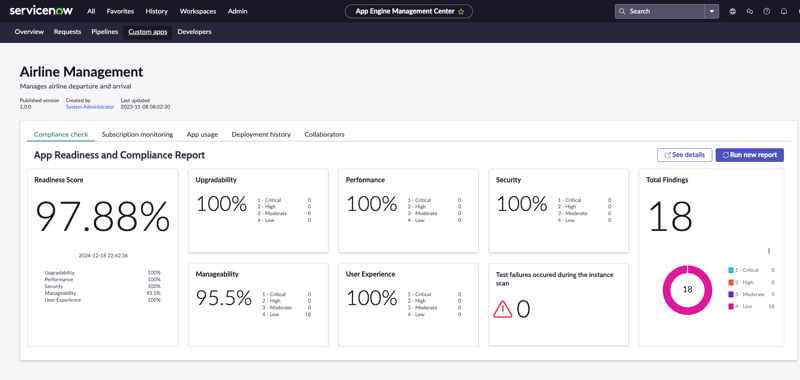Click the Manageability 95.5% score

pos(224,298)
